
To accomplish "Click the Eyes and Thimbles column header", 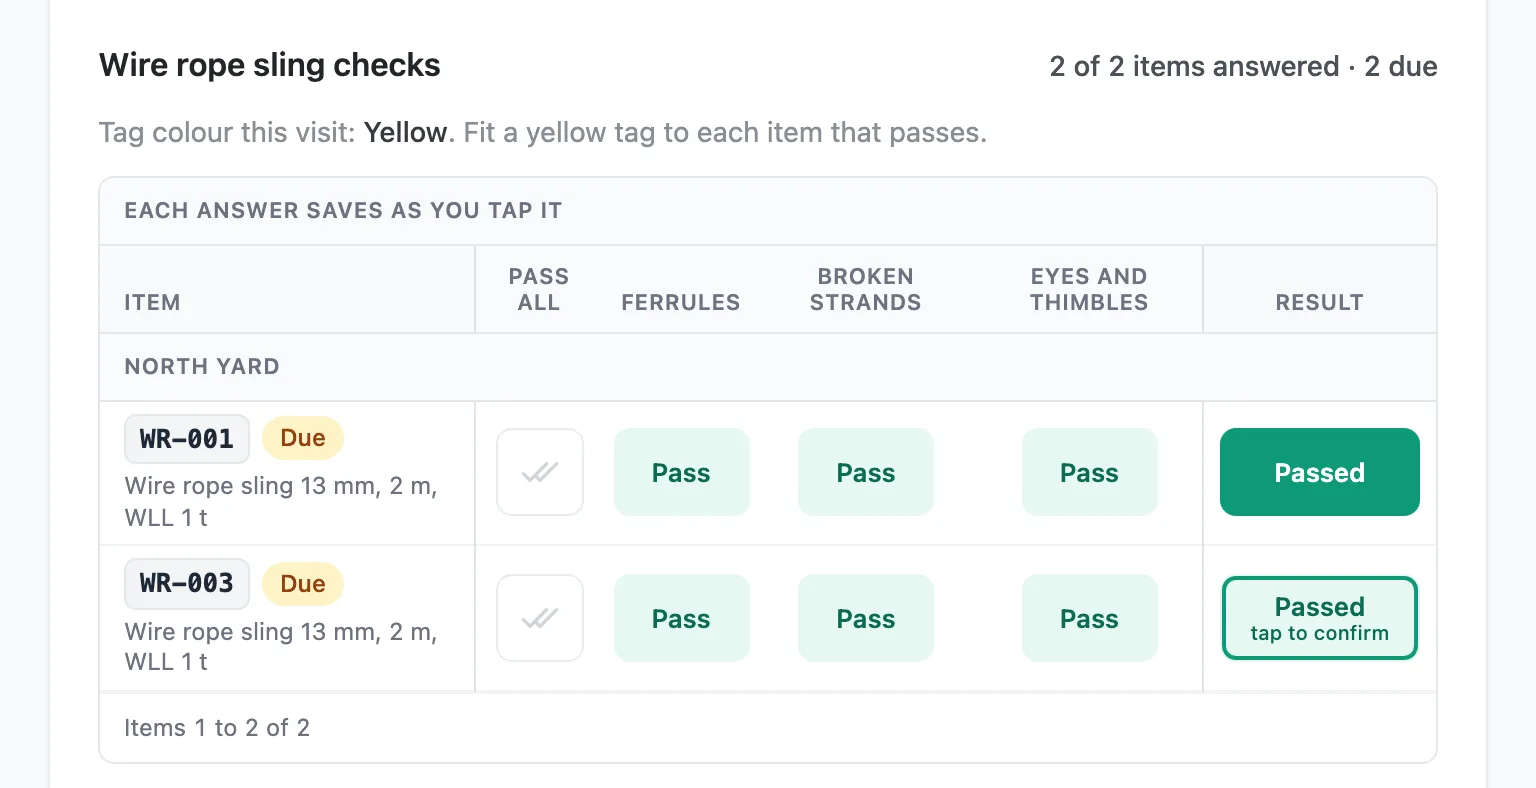I will [1090, 289].
